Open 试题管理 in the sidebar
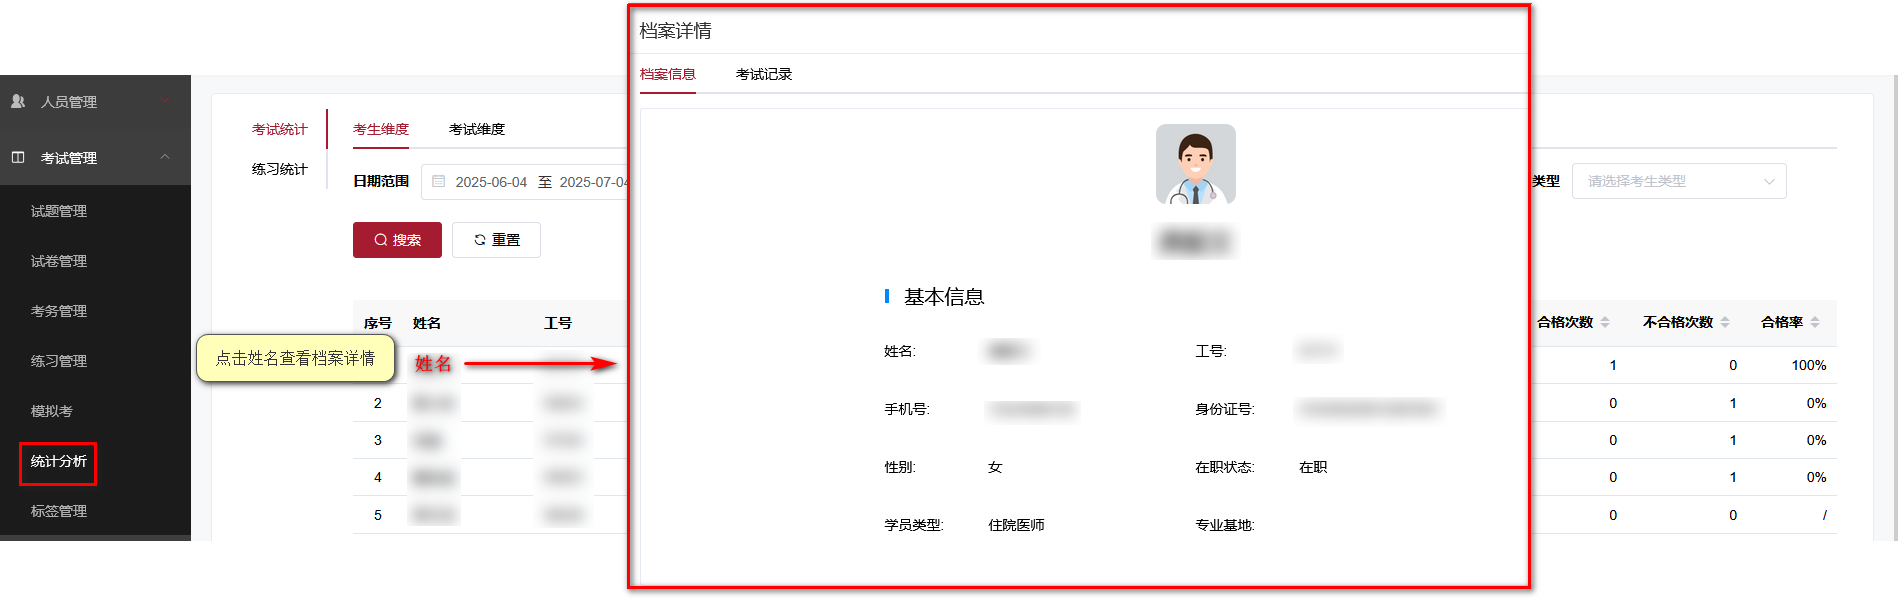The height and width of the screenshot is (616, 1898). (x=59, y=211)
